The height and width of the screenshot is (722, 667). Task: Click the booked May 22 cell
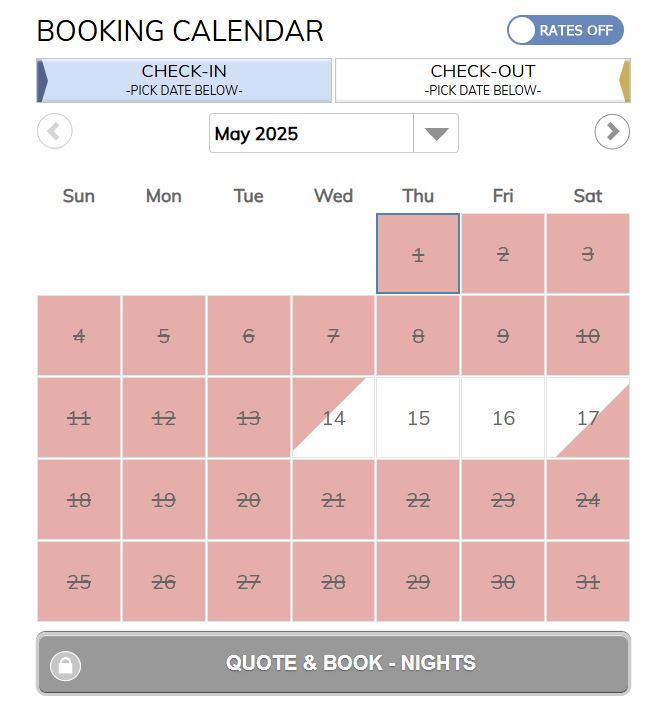tap(418, 500)
